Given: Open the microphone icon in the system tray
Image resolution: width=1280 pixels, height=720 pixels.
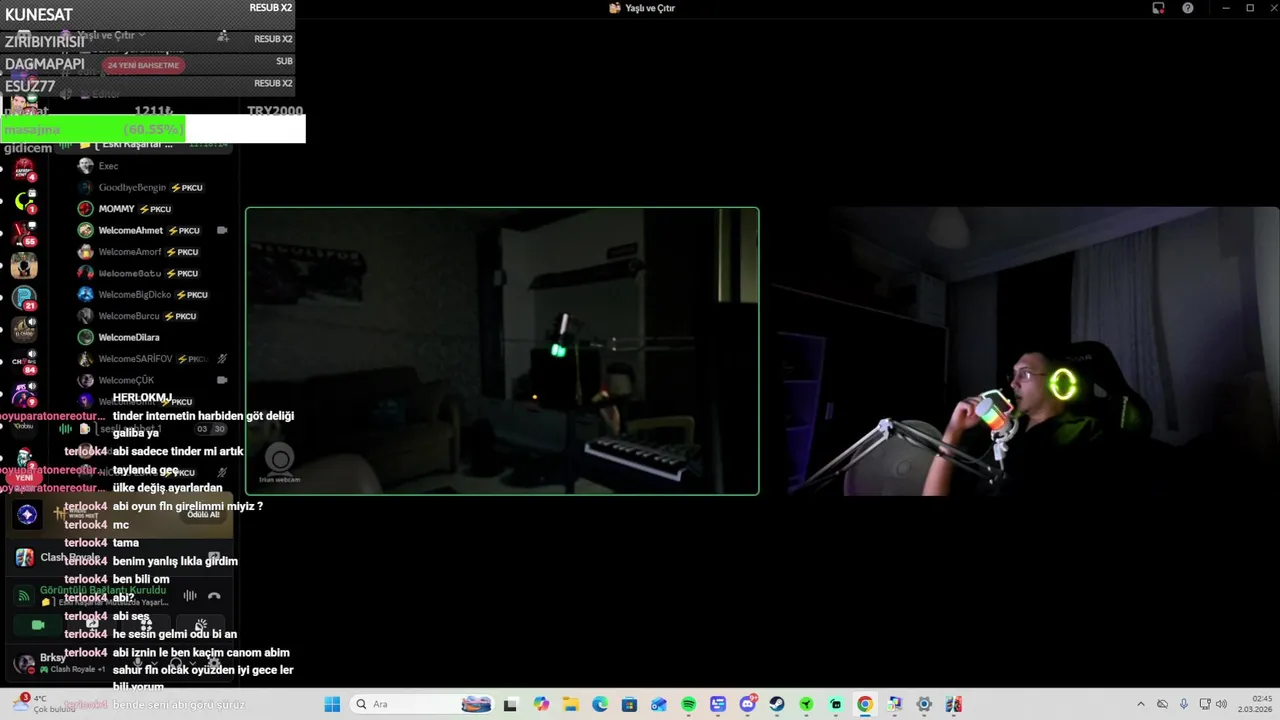Looking at the screenshot, I should pyautogui.click(x=1184, y=704).
